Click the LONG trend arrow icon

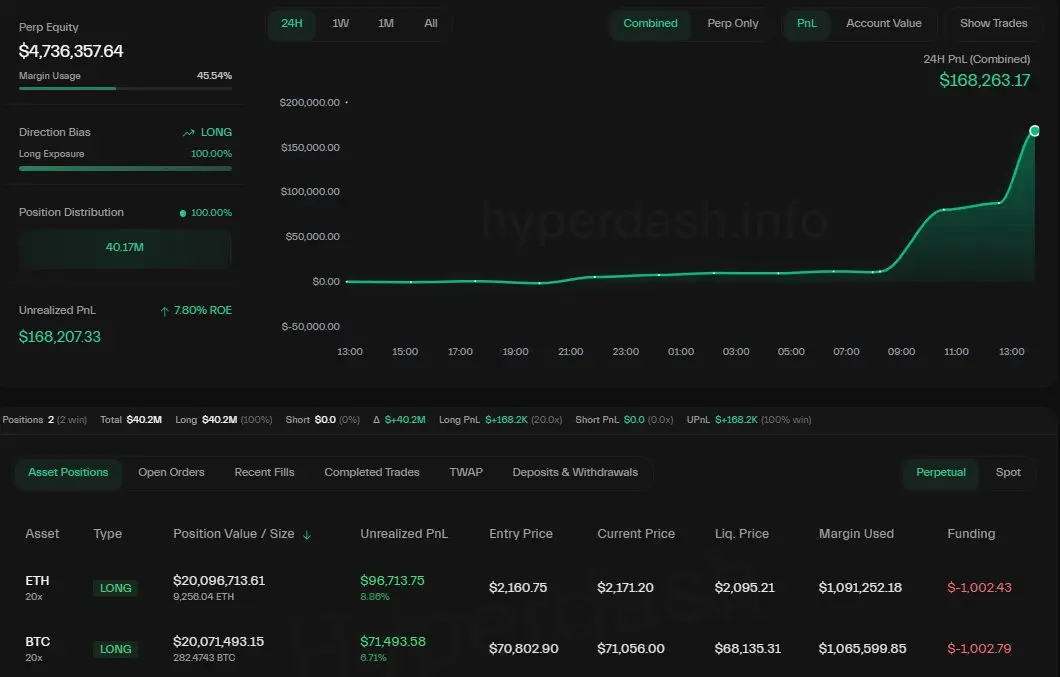188,132
